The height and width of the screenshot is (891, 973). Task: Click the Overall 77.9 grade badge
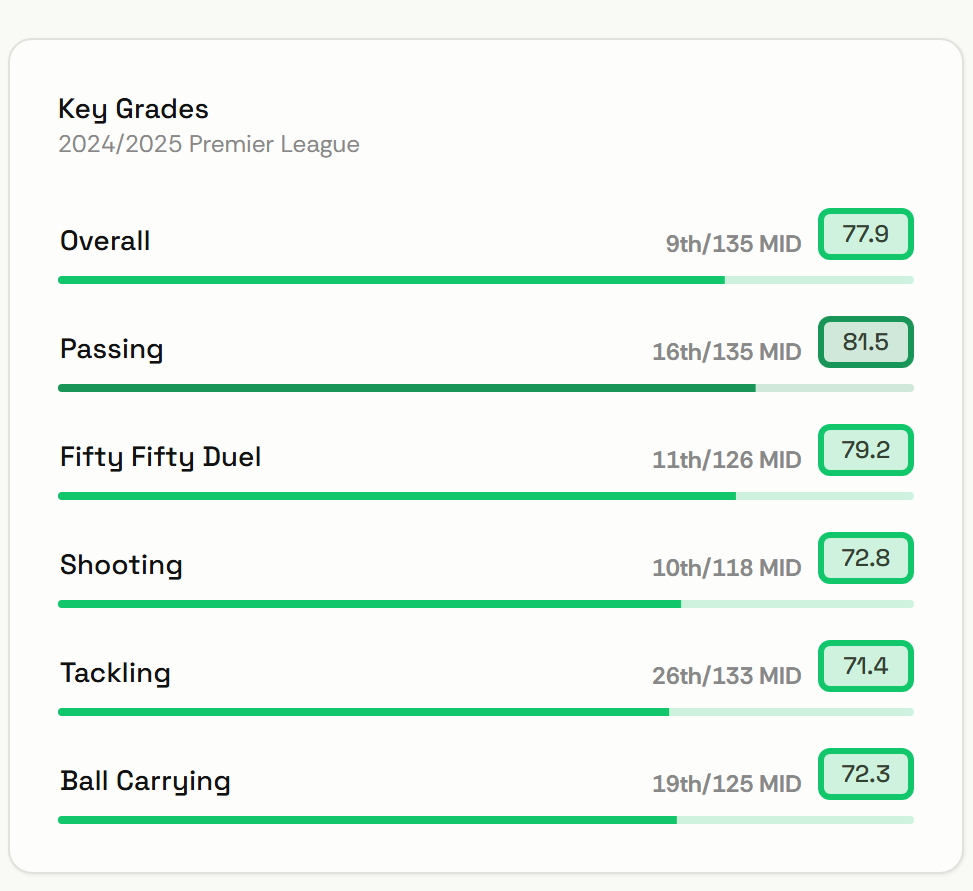[x=866, y=234]
